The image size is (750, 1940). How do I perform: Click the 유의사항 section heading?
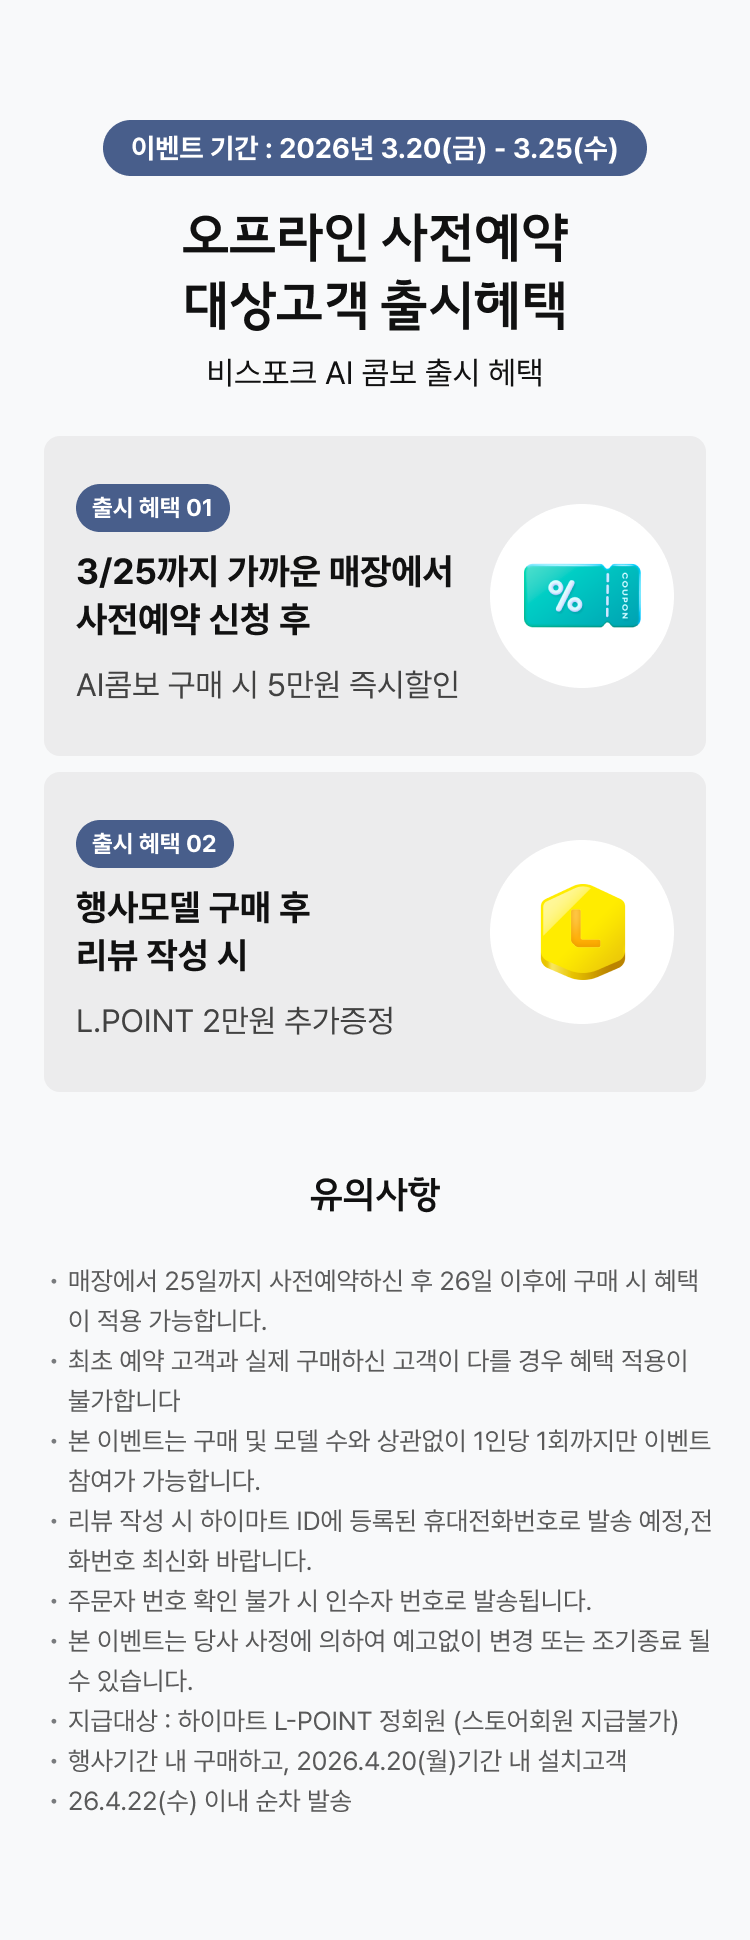coord(375,1194)
